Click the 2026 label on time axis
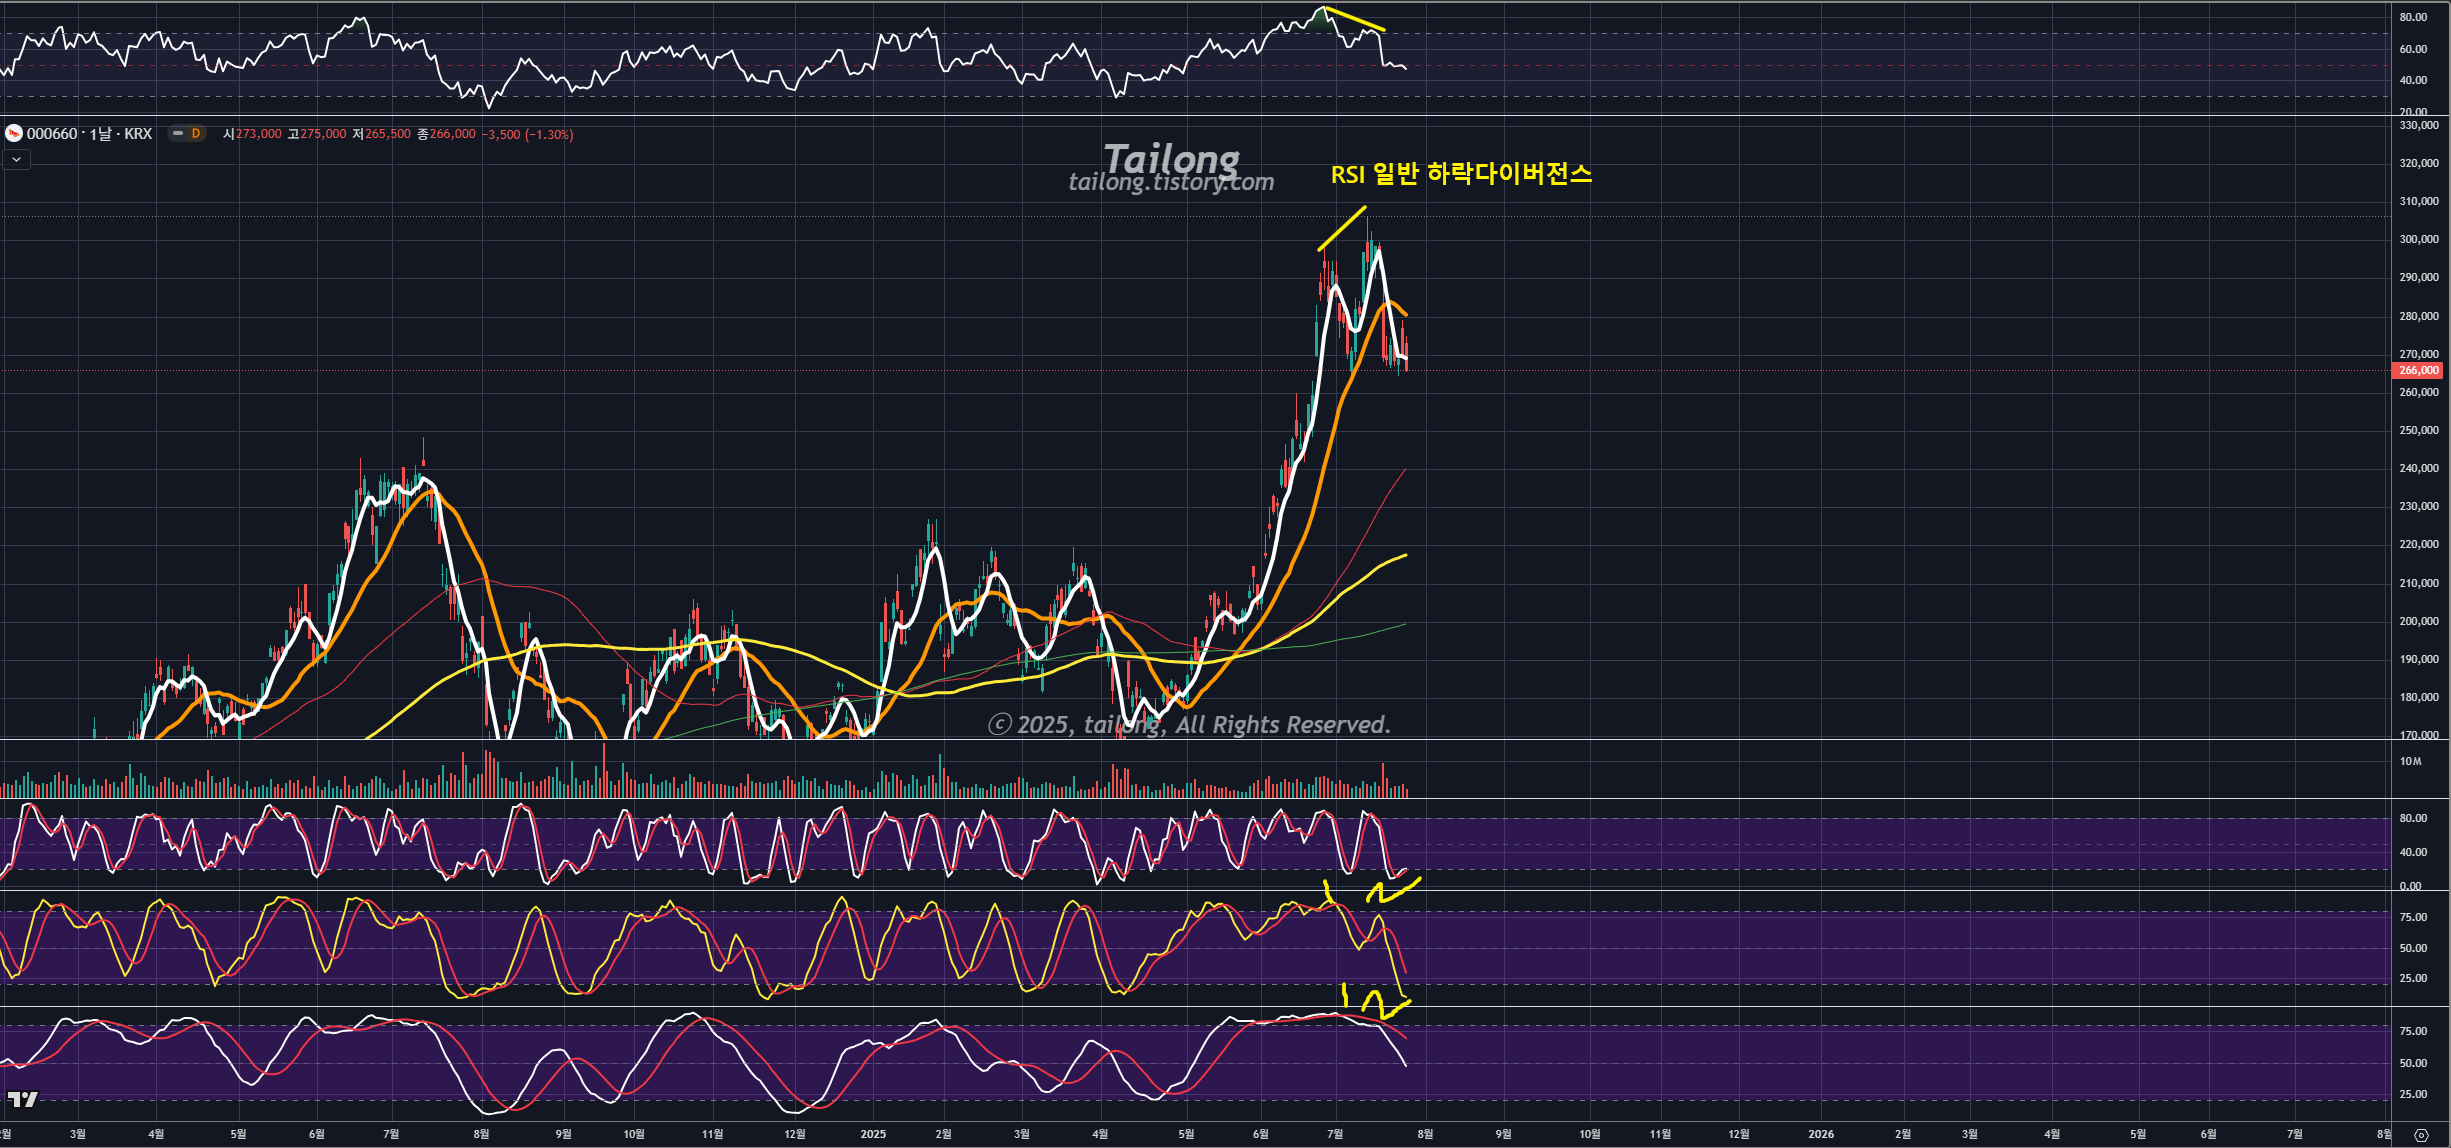The width and height of the screenshot is (2451, 1148). (1821, 1134)
